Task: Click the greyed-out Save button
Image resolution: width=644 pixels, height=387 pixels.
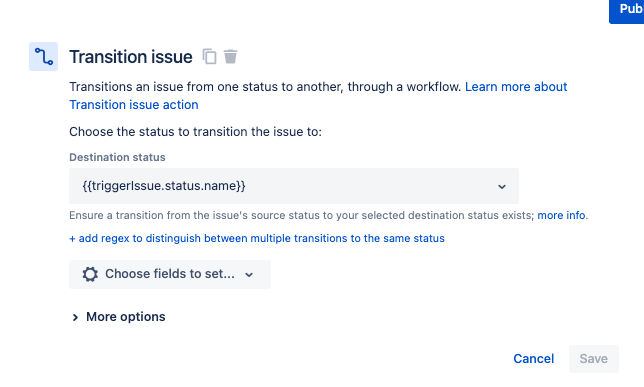Action: point(593,359)
